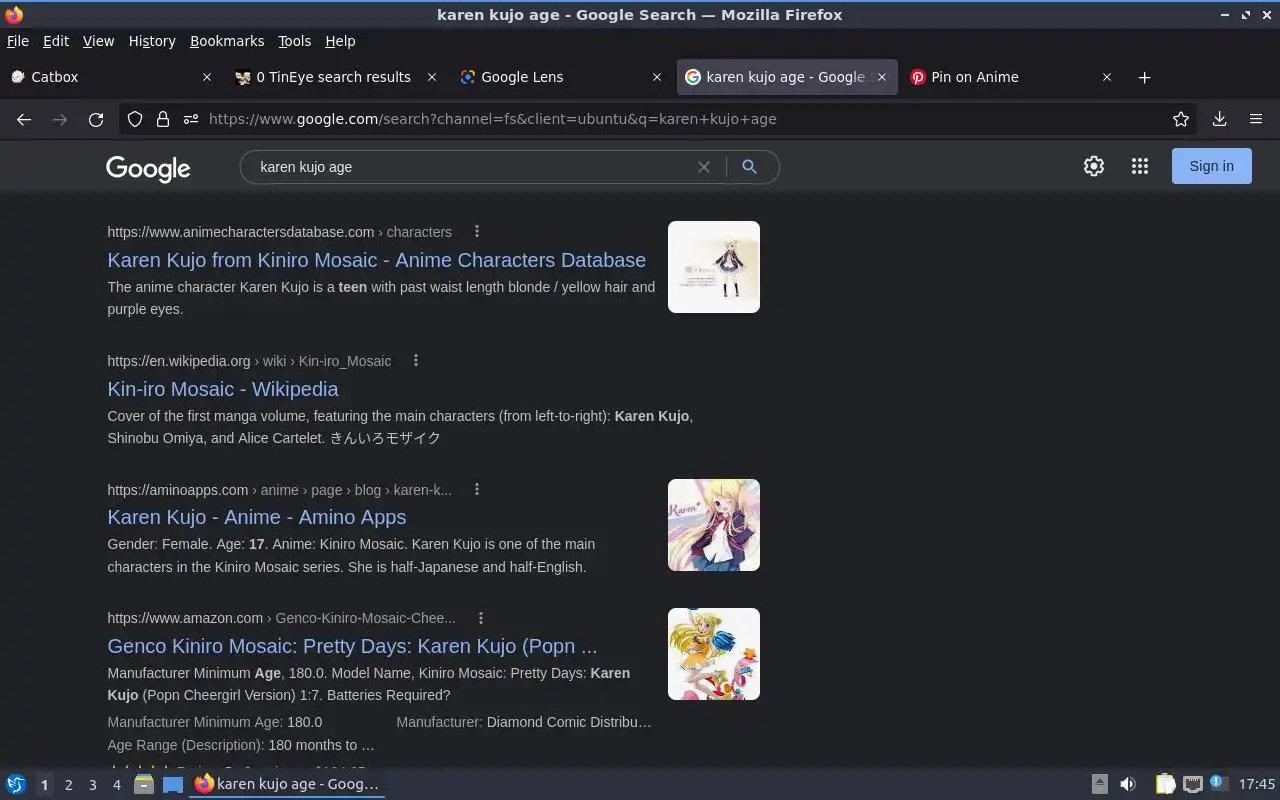Open the removable media tray icon
The height and width of the screenshot is (800, 1280).
[x=1099, y=784]
